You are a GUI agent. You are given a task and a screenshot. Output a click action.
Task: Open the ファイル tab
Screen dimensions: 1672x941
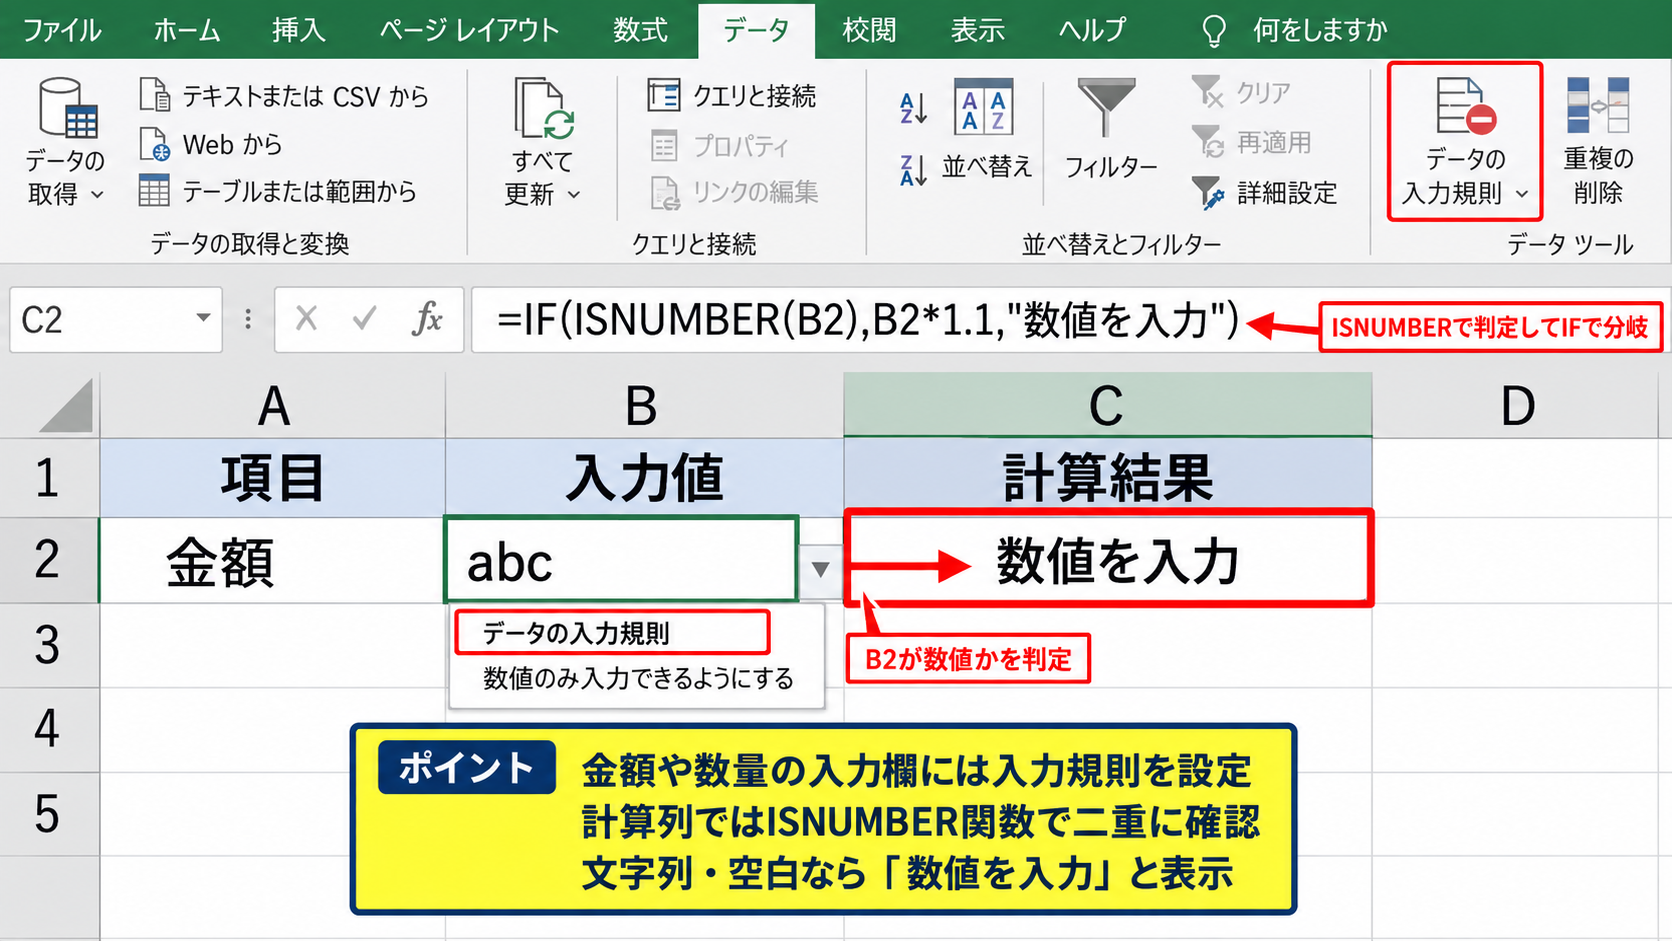click(x=62, y=30)
